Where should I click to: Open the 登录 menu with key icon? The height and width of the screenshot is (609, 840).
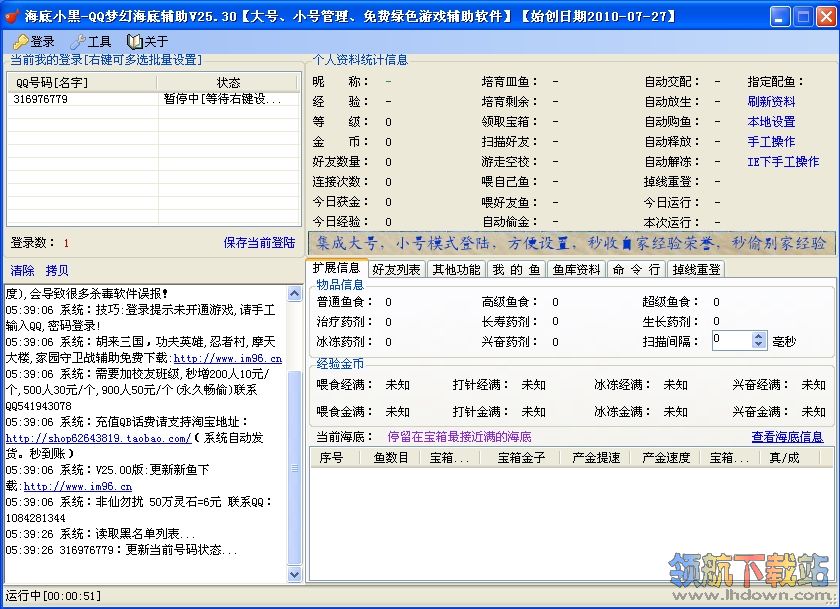point(34,42)
